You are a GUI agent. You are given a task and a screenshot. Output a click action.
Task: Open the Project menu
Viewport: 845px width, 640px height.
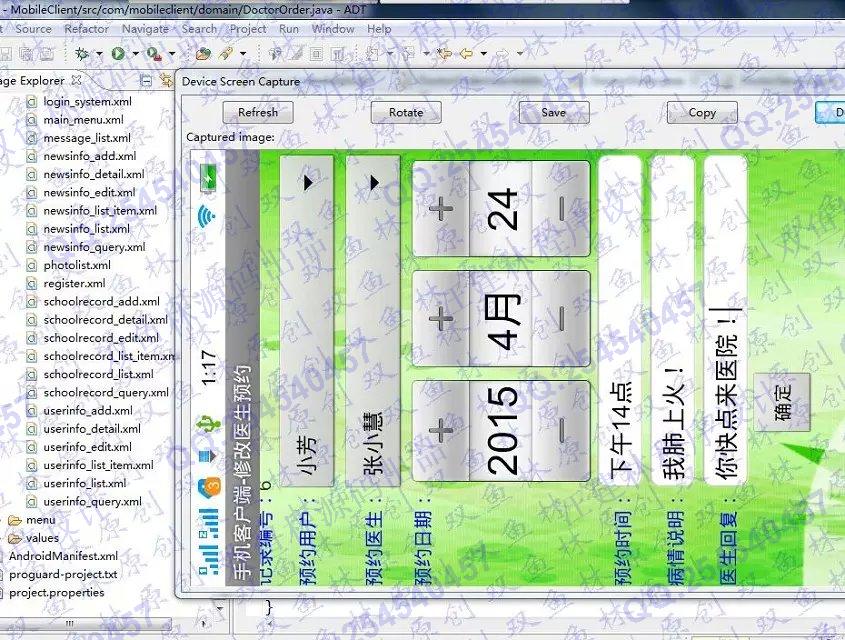coord(248,29)
